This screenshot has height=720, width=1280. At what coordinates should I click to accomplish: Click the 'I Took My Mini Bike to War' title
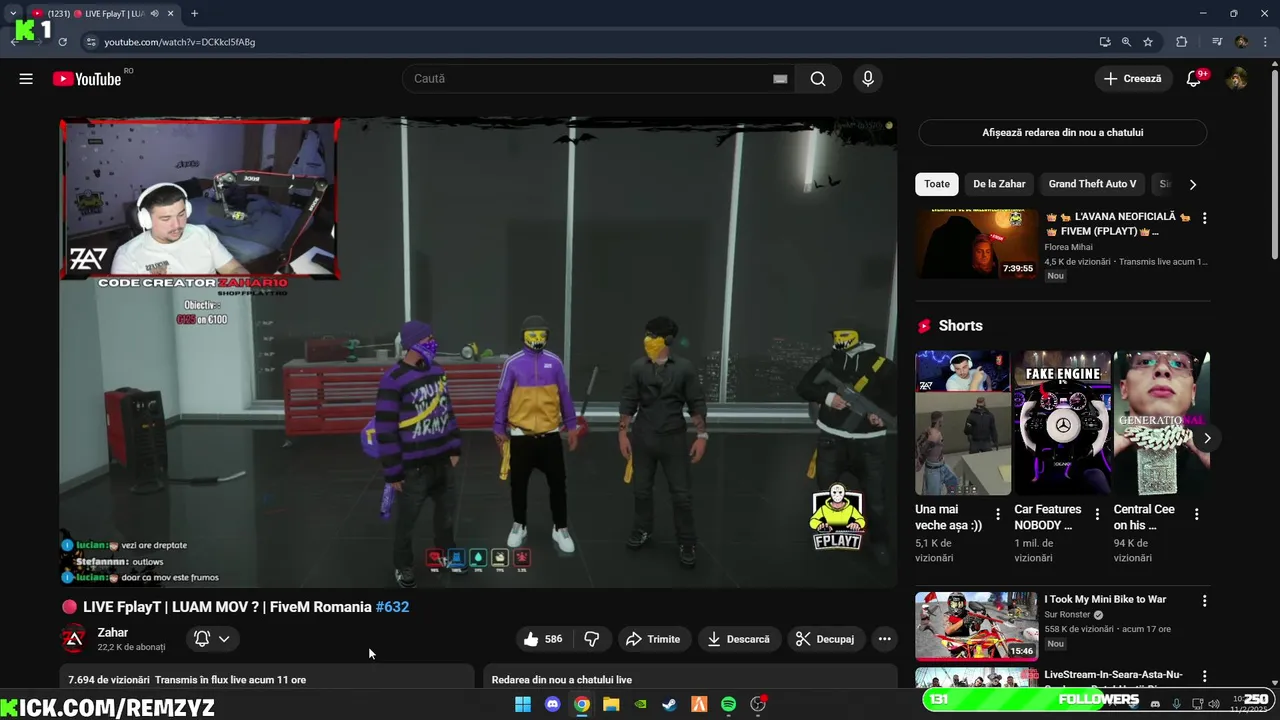[x=1105, y=599]
